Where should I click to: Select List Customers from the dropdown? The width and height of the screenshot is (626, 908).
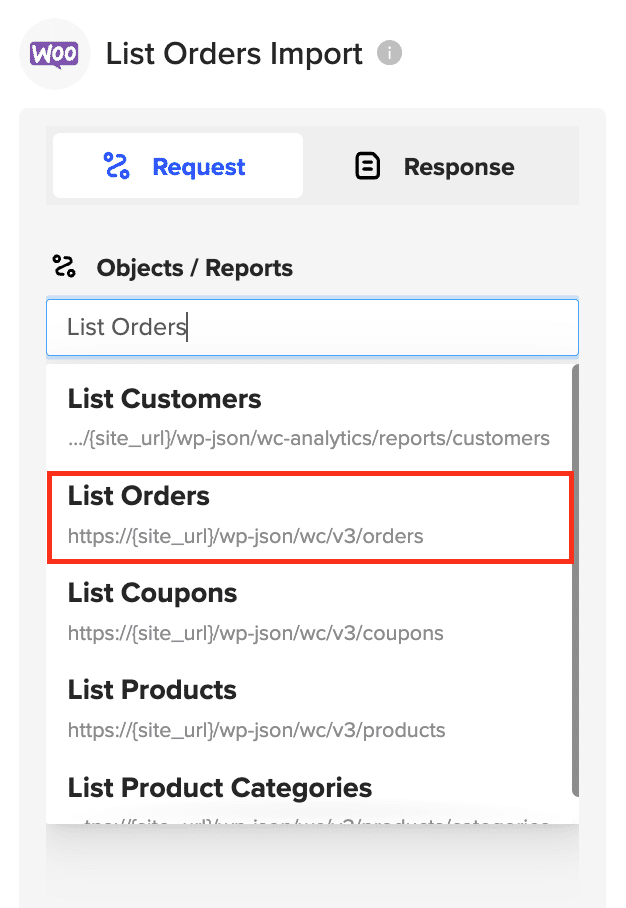point(309,418)
